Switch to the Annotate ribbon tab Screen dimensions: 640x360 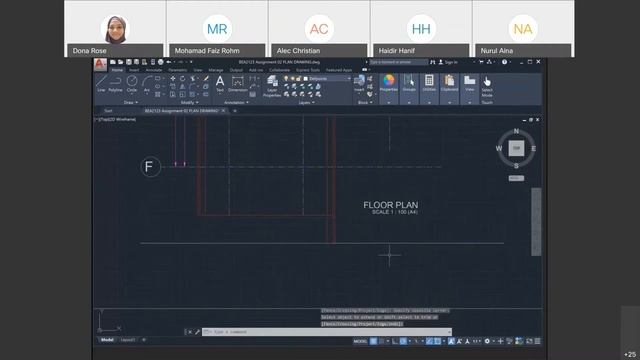pos(154,70)
